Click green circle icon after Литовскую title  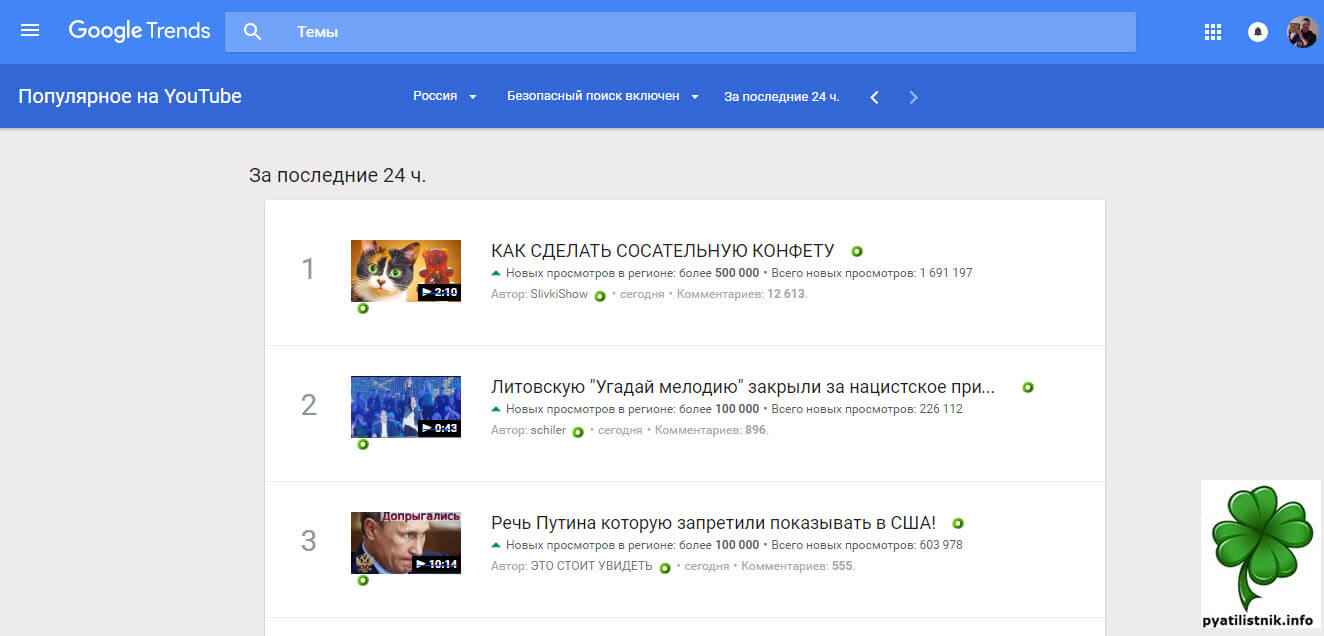[x=1028, y=388]
